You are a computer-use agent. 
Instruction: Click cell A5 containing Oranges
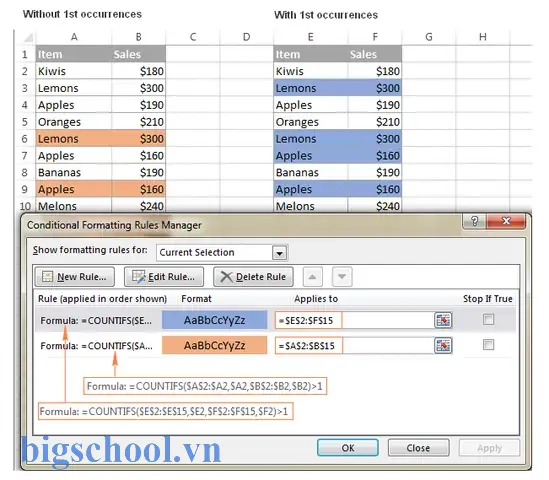tap(74, 122)
